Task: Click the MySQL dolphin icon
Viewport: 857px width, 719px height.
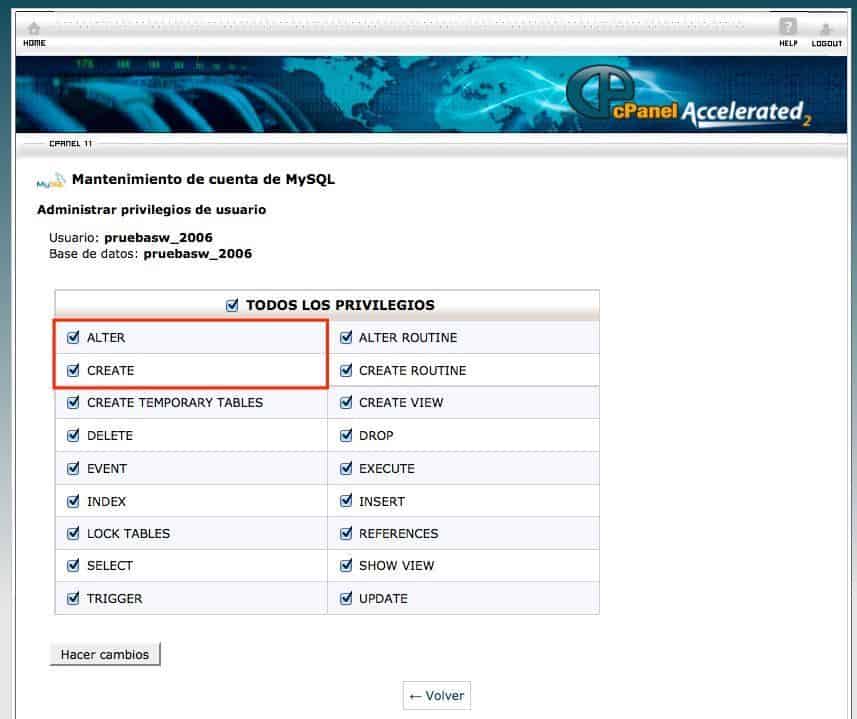Action: (x=50, y=181)
